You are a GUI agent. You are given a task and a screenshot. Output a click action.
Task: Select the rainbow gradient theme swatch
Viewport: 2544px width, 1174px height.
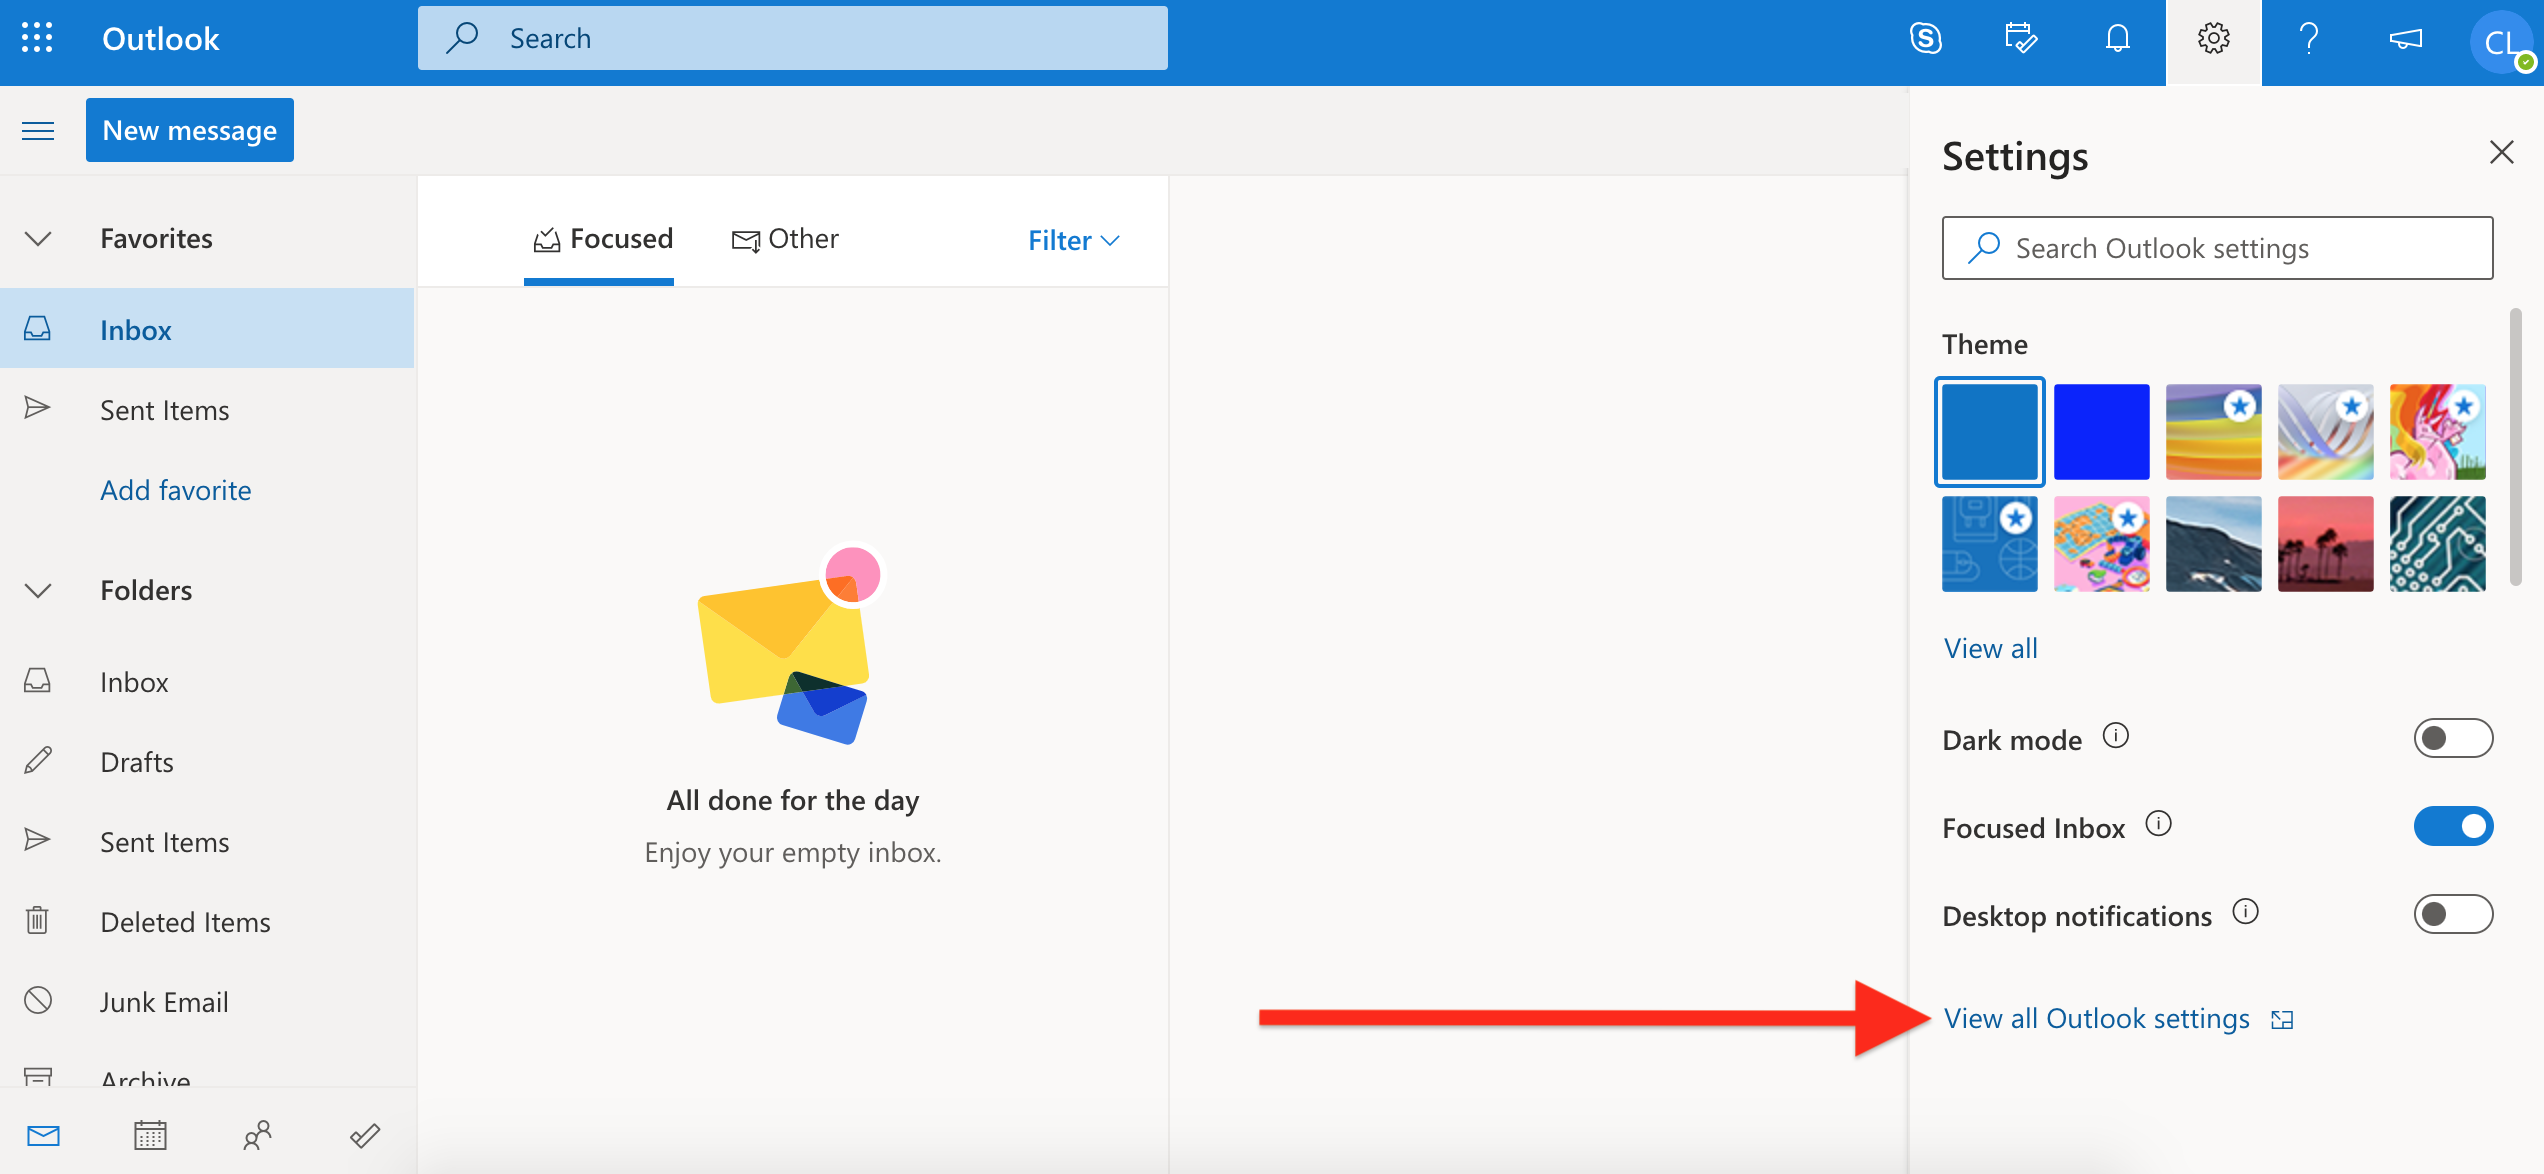(2215, 430)
